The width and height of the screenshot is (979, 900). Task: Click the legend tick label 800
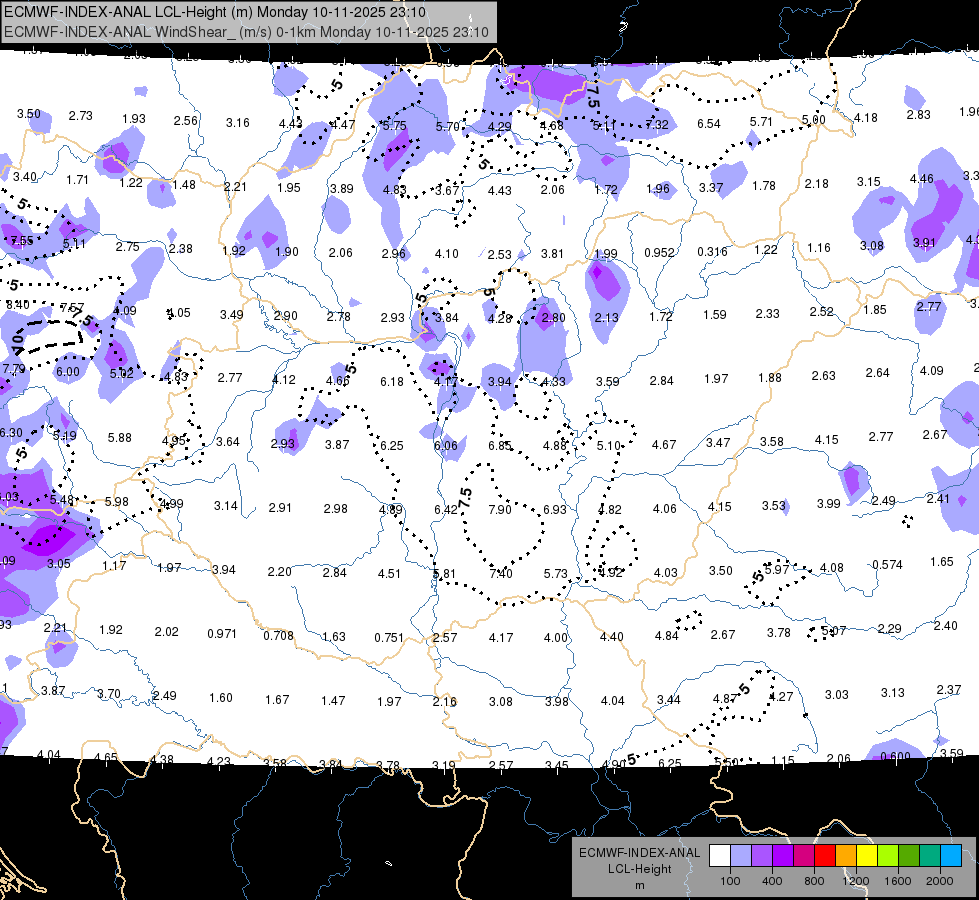(814, 881)
